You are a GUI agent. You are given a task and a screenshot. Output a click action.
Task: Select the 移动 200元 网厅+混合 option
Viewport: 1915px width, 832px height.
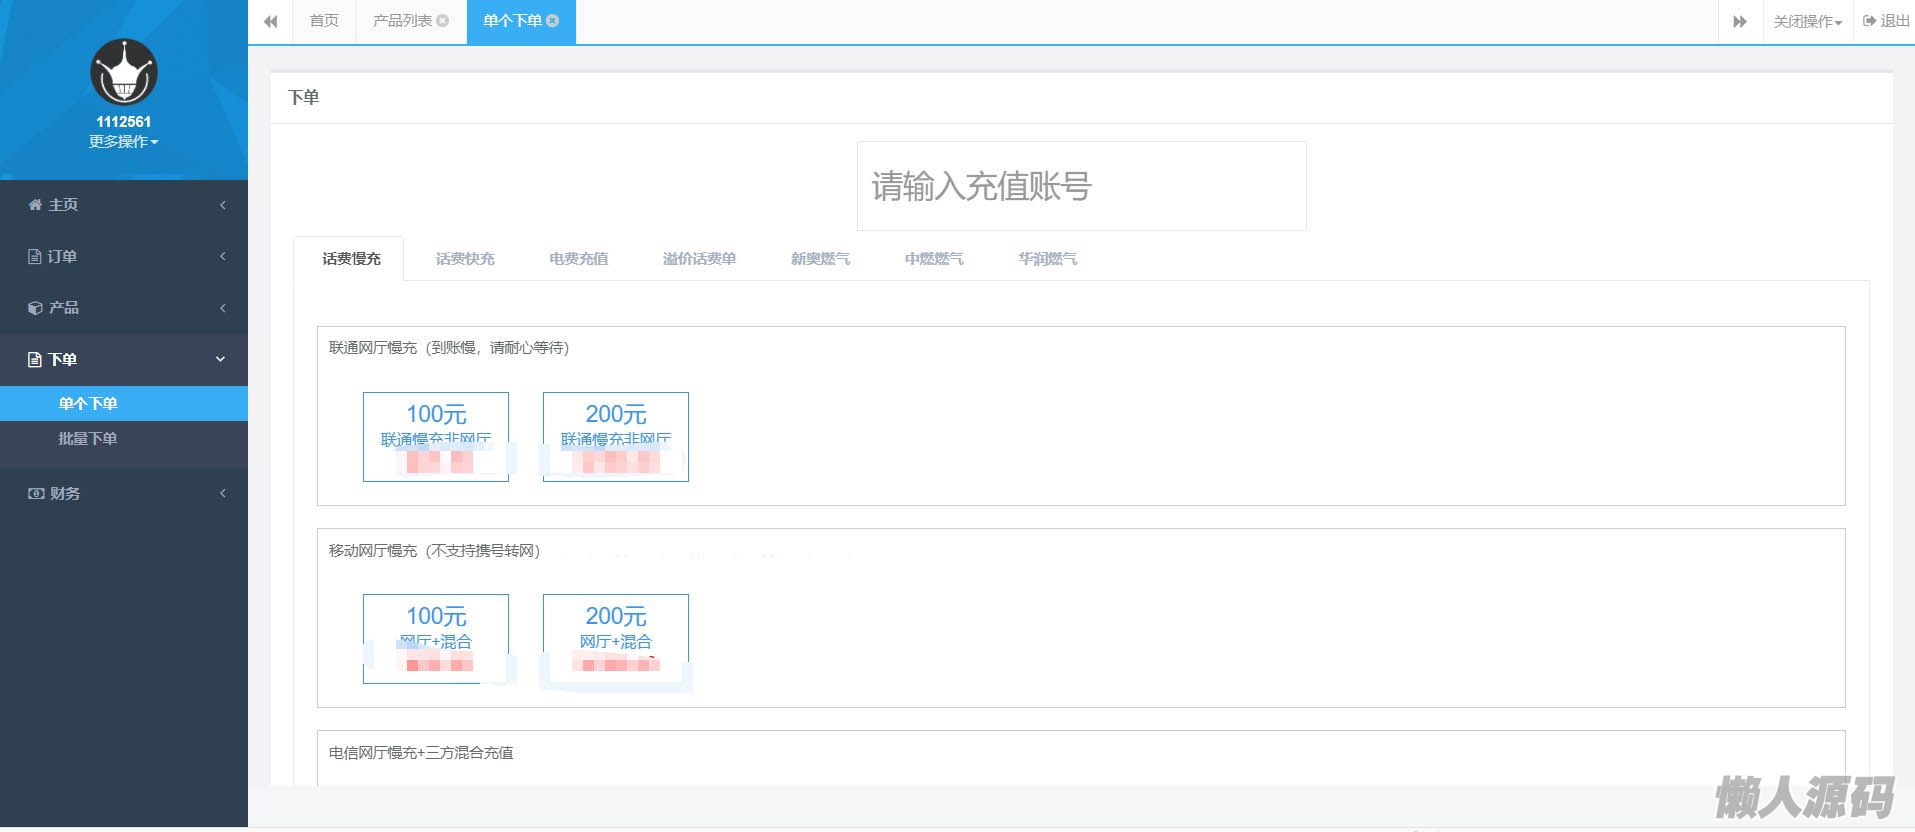coord(616,639)
